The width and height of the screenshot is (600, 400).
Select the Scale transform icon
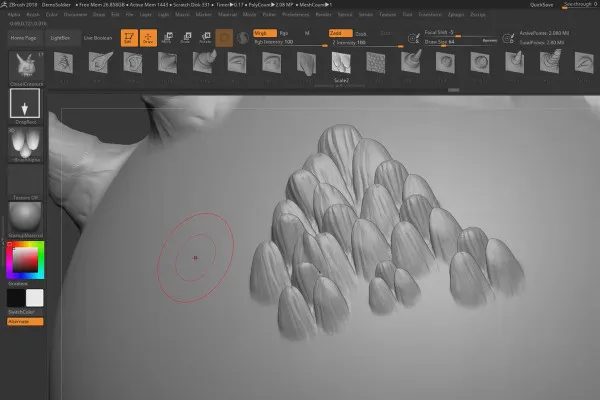click(x=186, y=38)
